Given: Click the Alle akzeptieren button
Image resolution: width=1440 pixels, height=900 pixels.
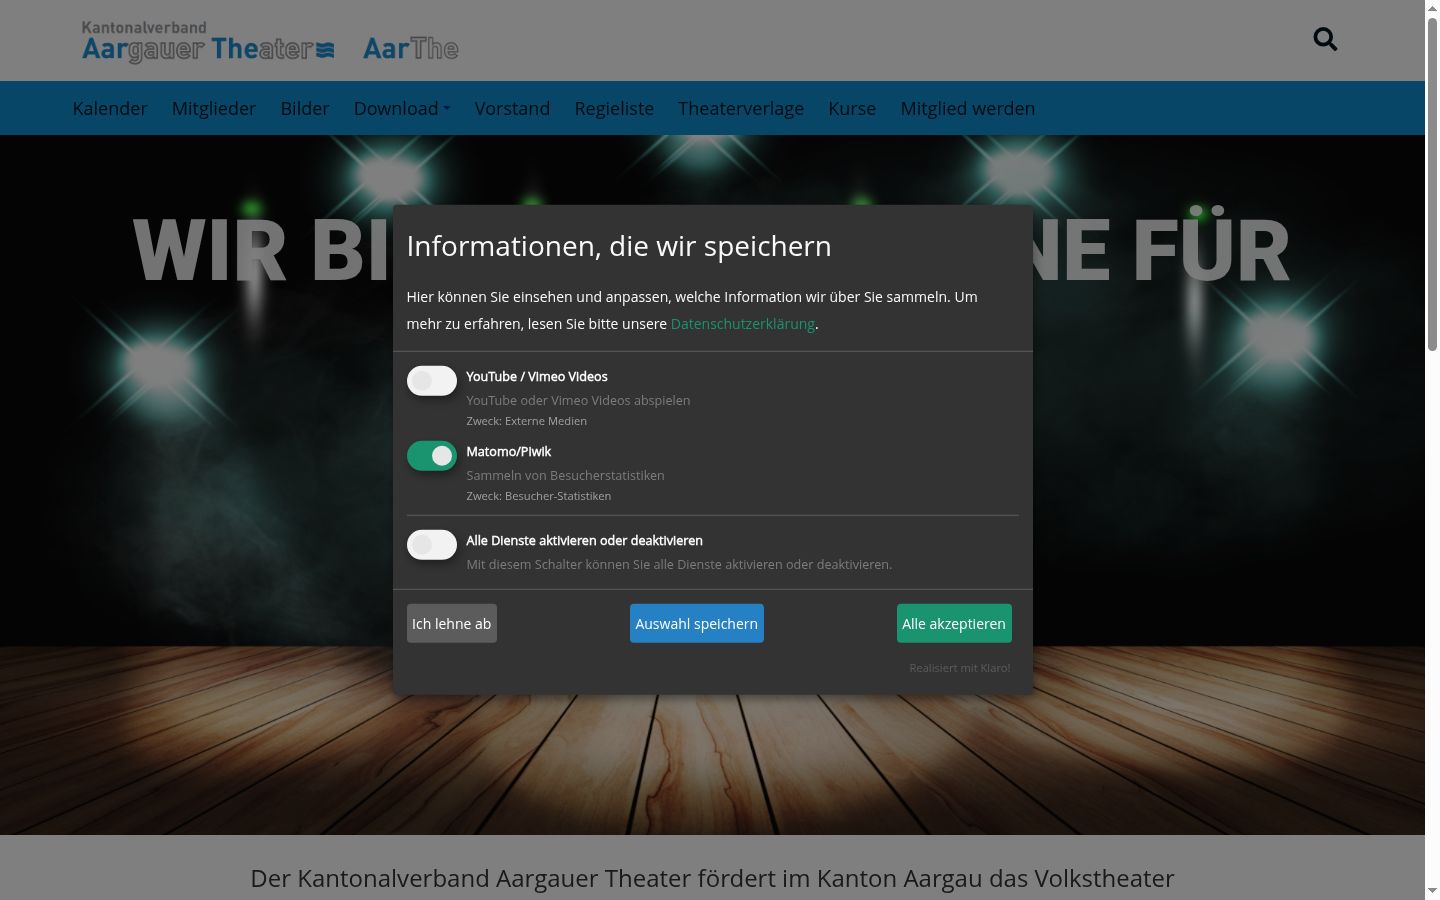Looking at the screenshot, I should pos(954,623).
